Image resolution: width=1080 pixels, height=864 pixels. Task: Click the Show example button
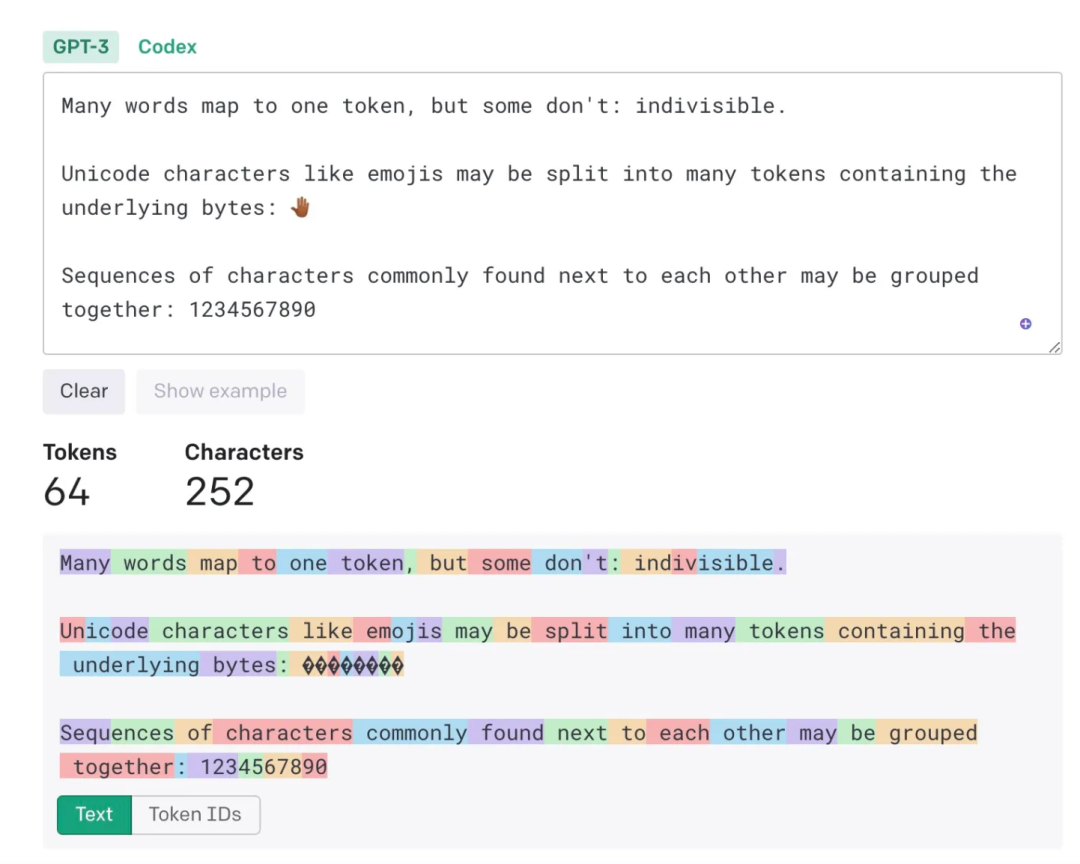(x=220, y=391)
